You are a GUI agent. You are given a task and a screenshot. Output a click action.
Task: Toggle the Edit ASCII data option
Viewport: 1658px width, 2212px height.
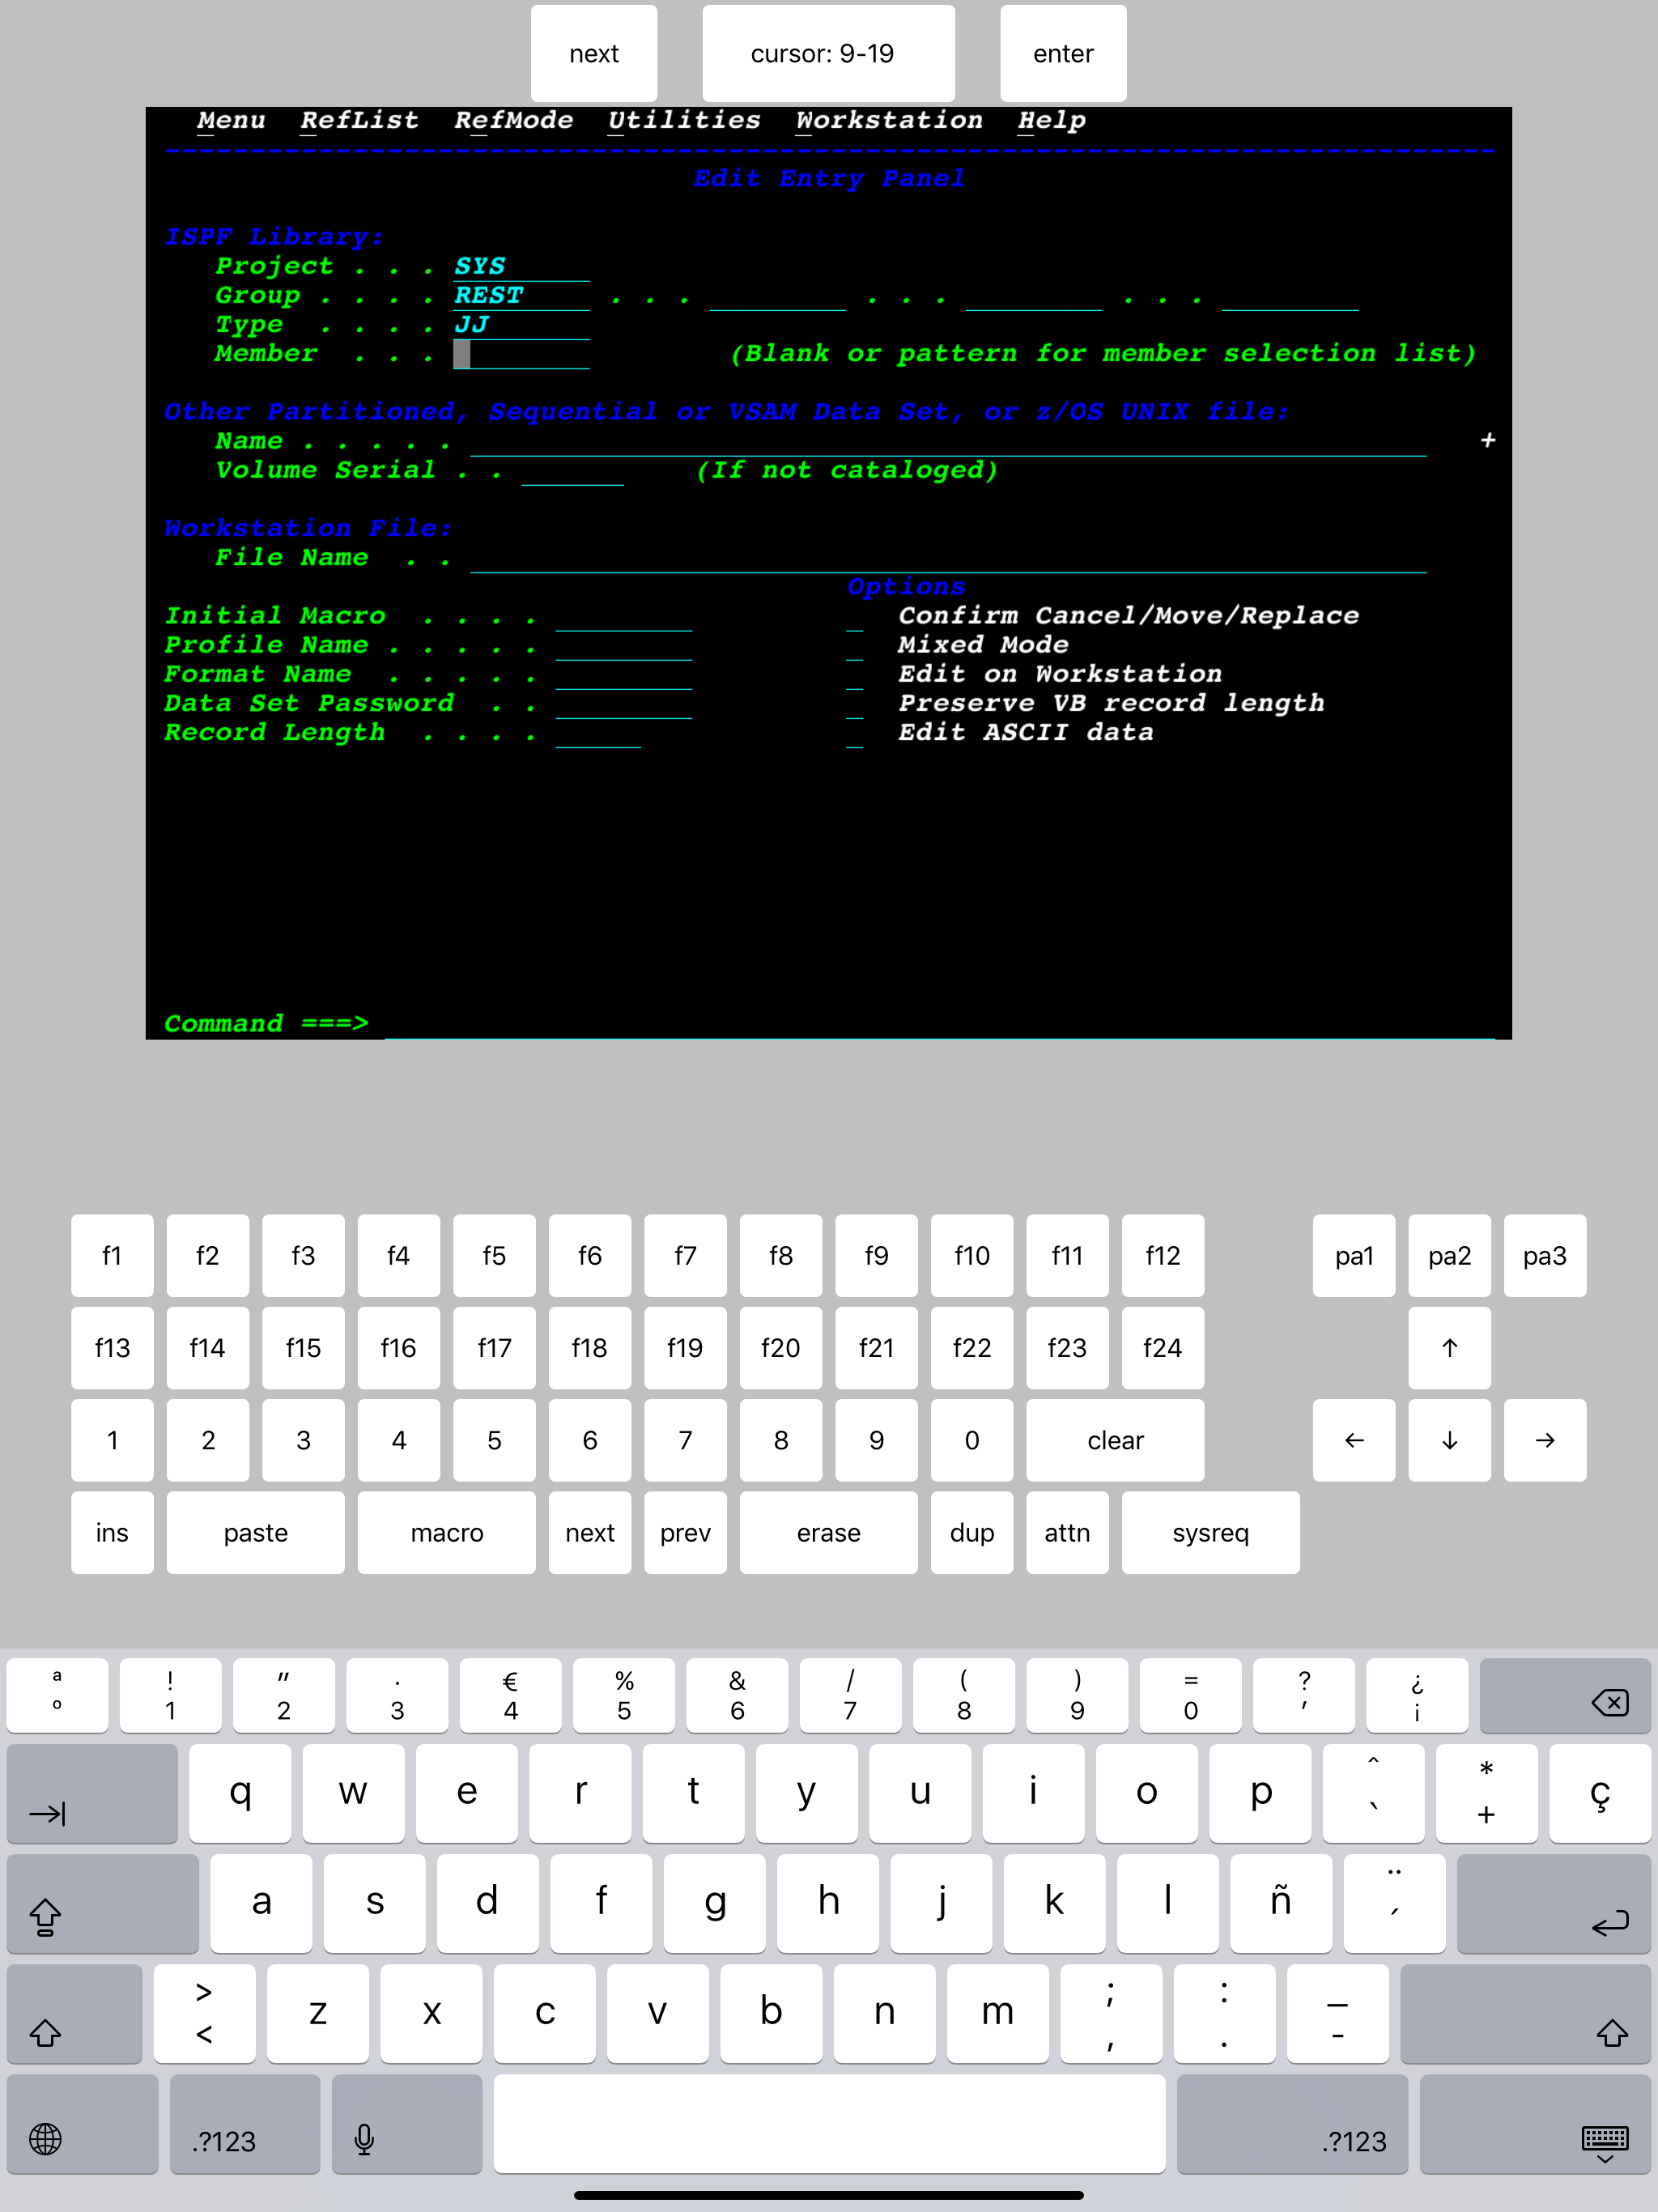click(854, 733)
